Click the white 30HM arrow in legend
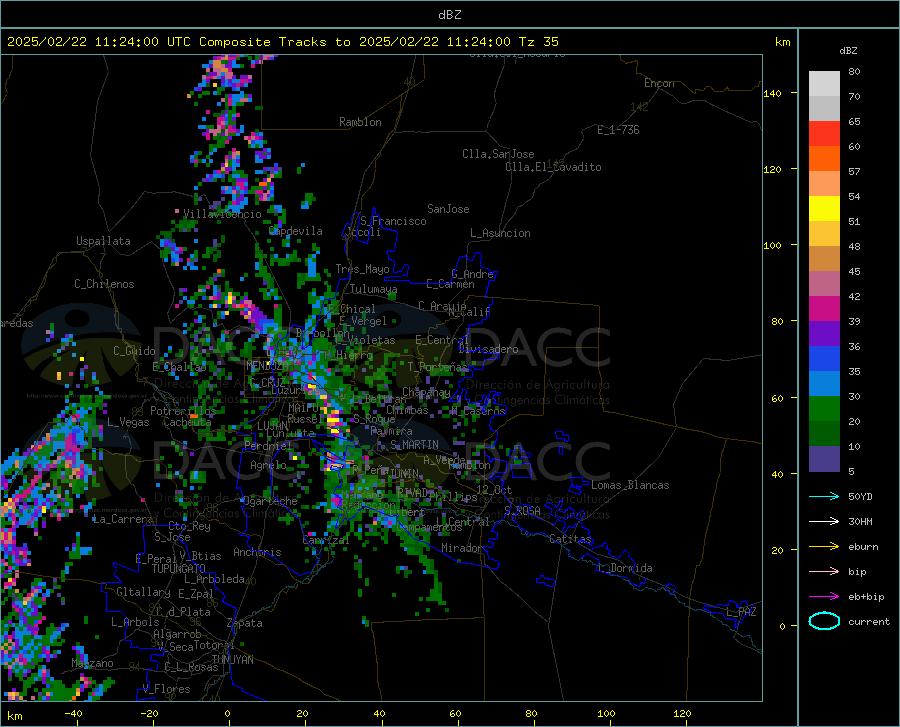This screenshot has height=727, width=900. coord(824,521)
